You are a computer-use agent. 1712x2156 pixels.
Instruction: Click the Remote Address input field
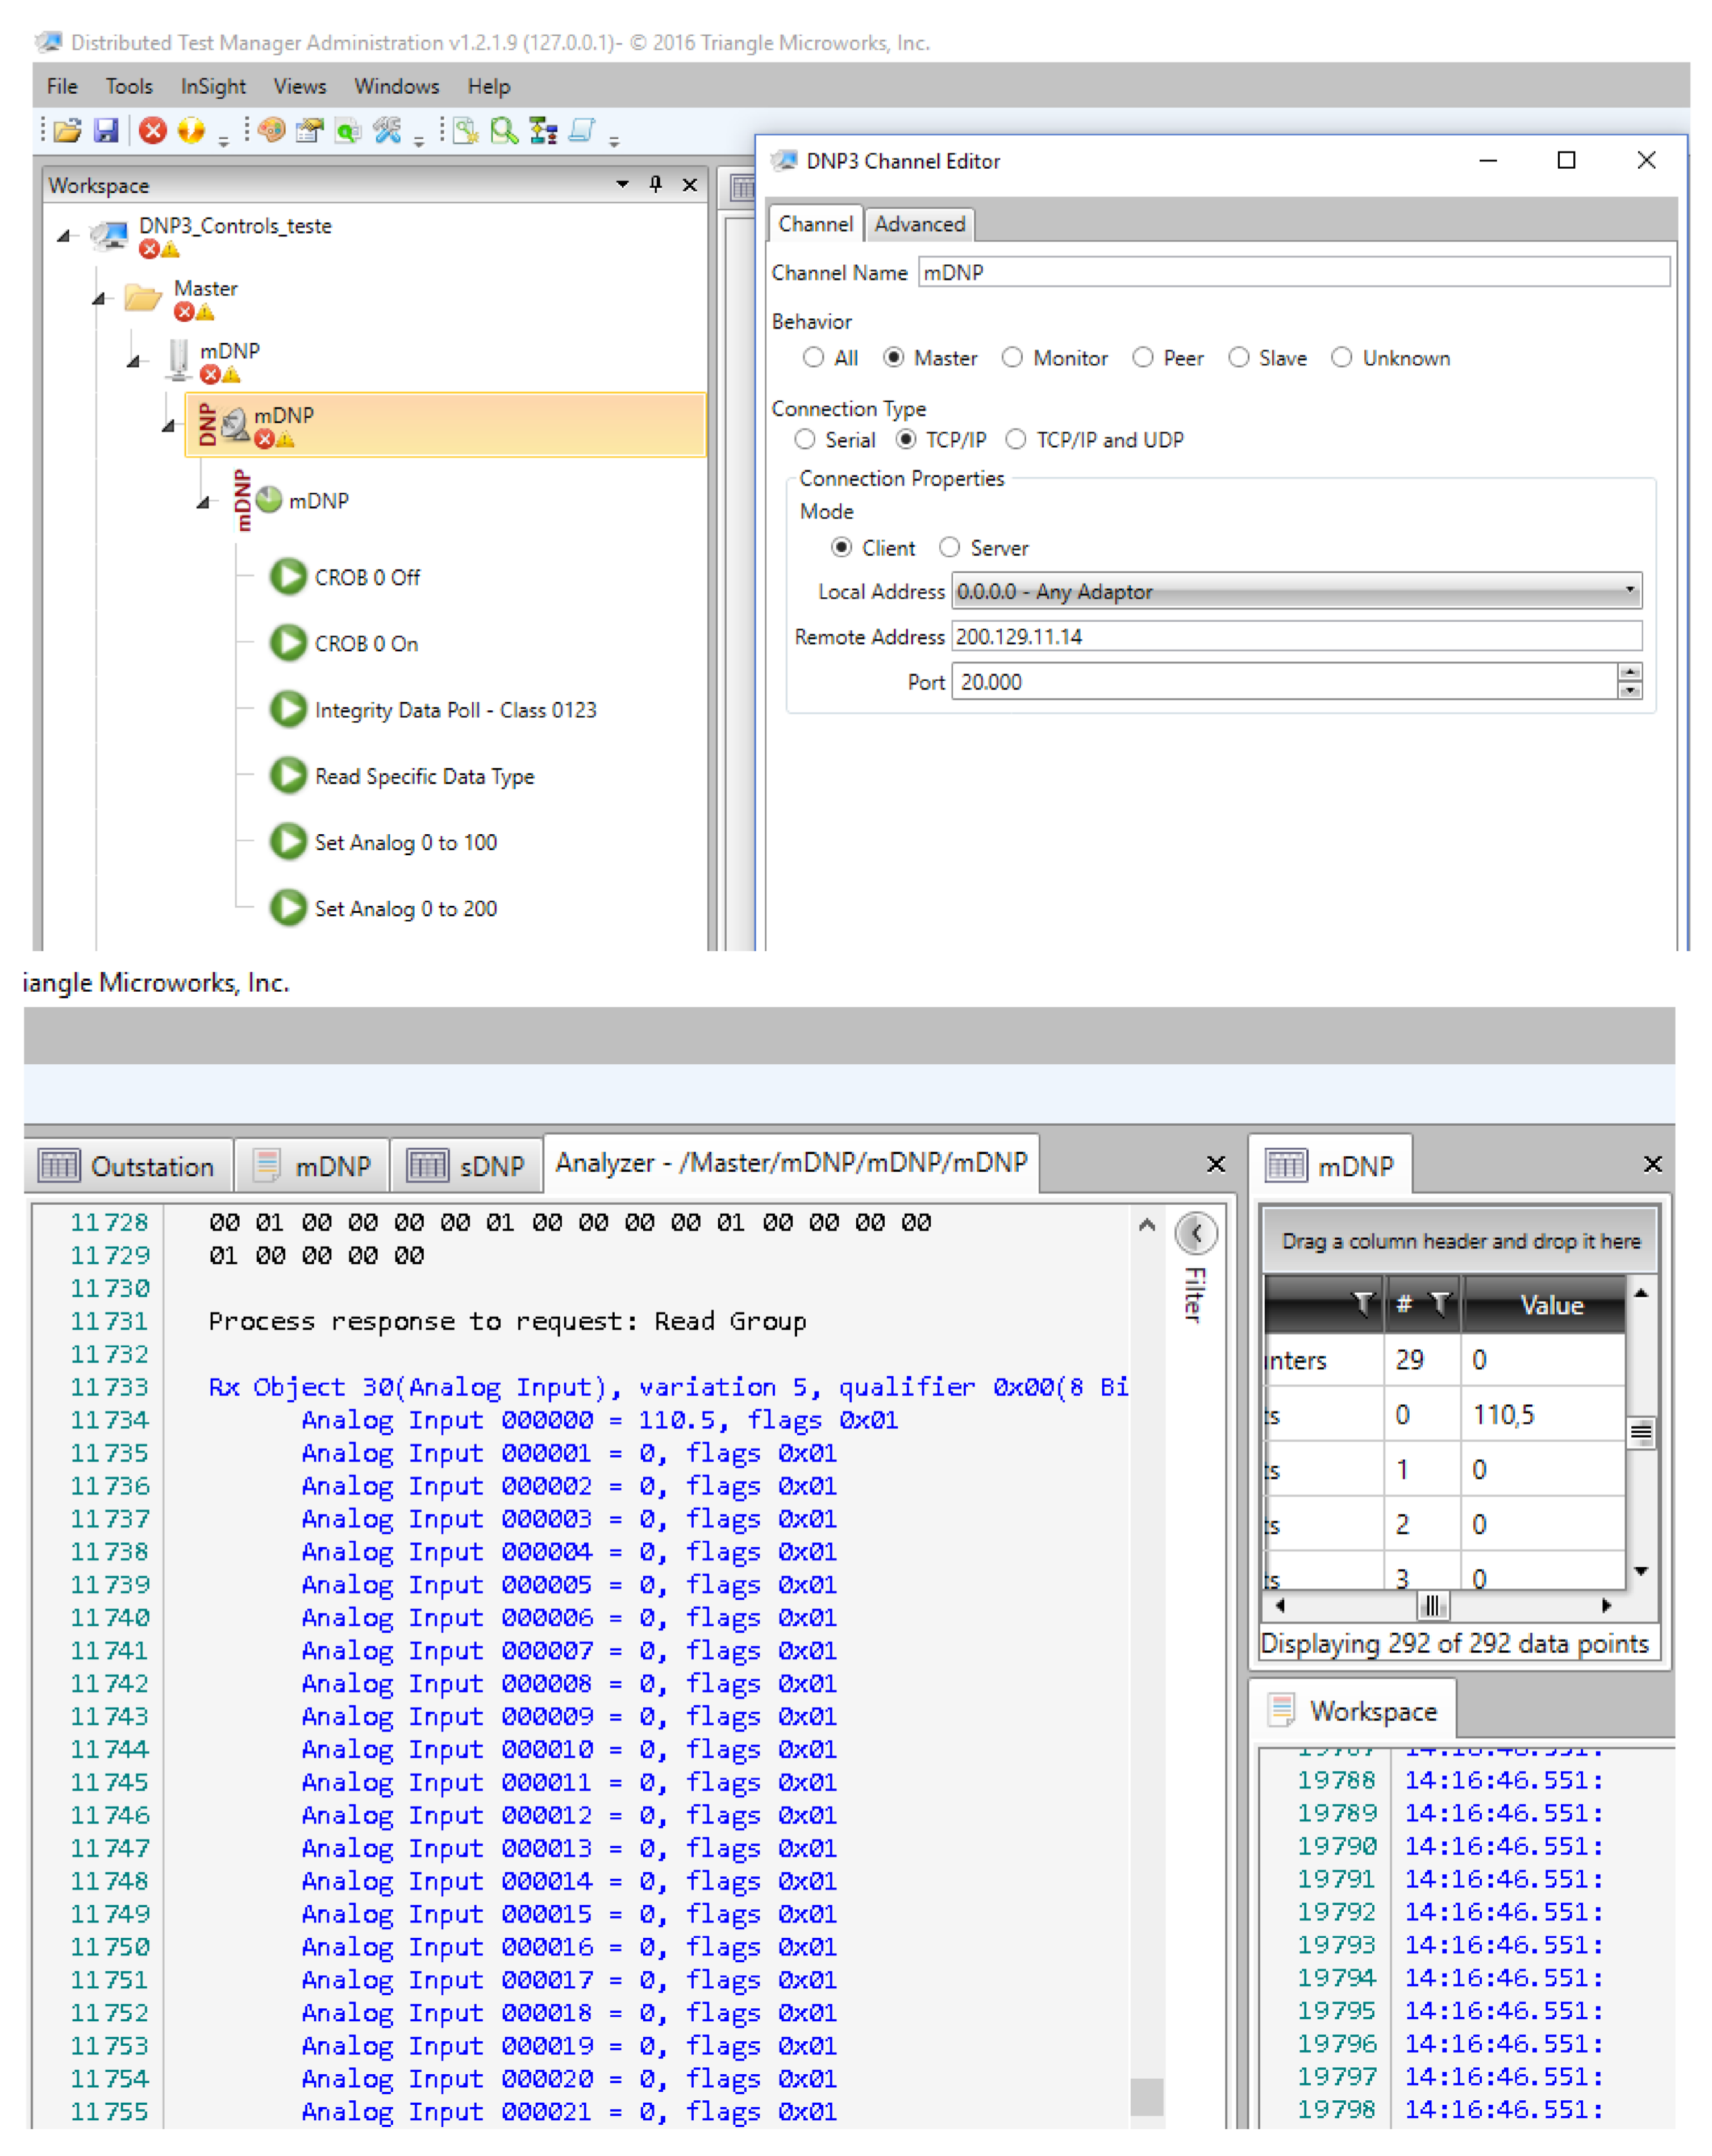click(1295, 637)
